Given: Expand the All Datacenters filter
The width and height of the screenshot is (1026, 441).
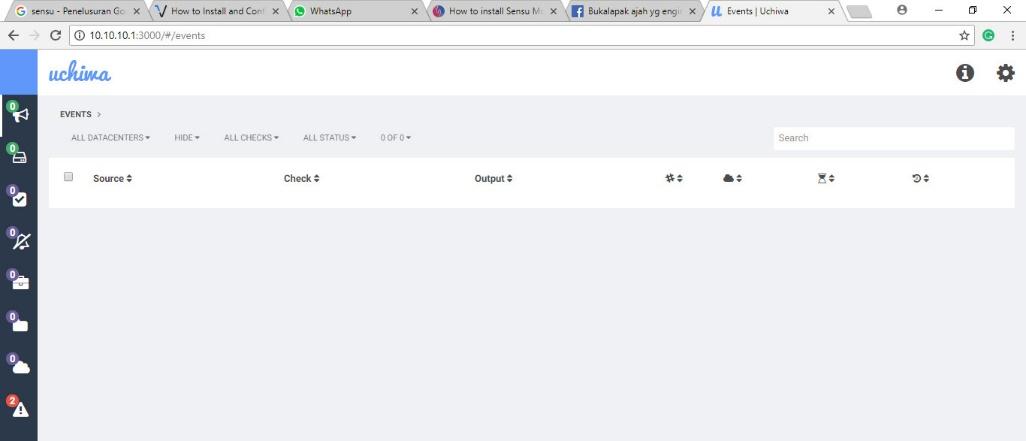Looking at the screenshot, I should [x=111, y=137].
